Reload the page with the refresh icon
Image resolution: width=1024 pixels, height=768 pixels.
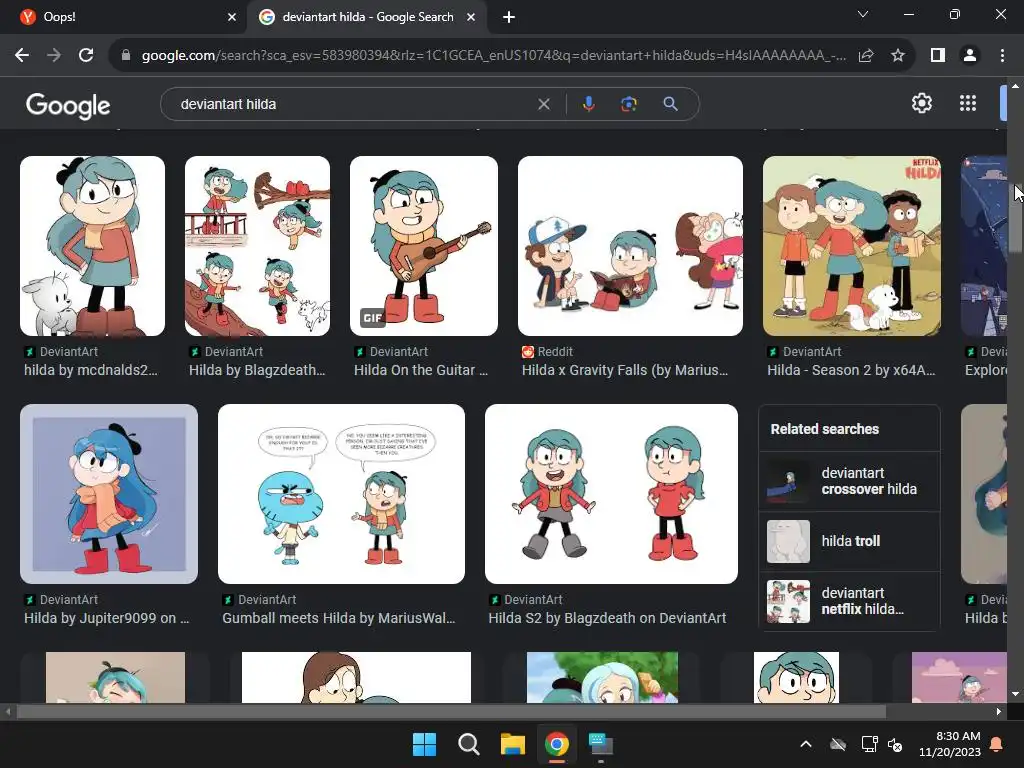point(86,56)
